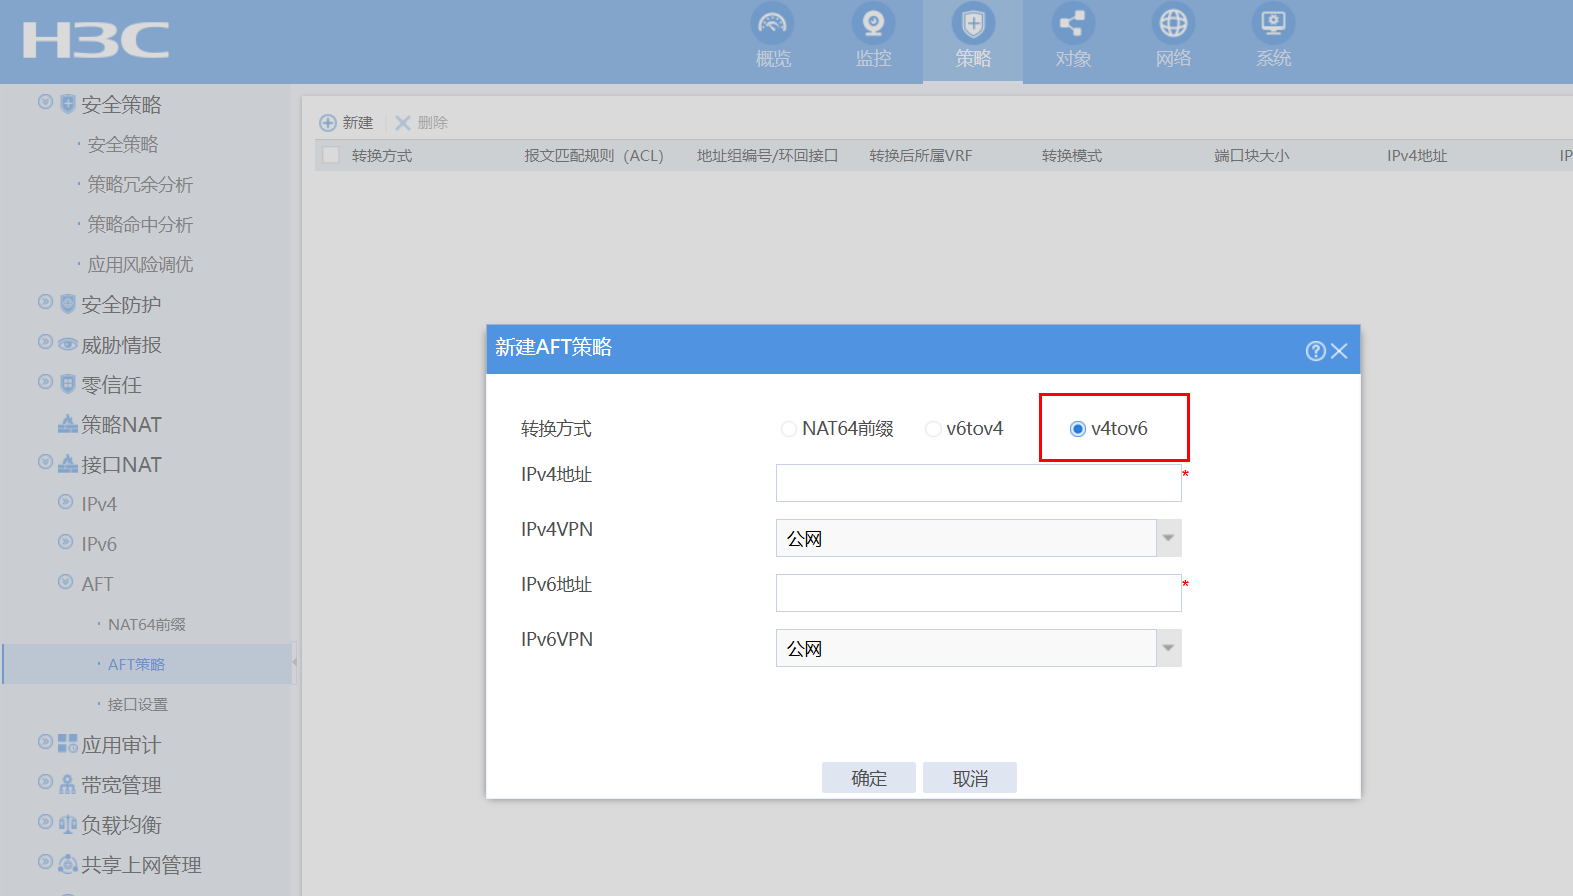Screen dimensions: 1573x896
Task: Click the sidebar collapse handle
Action: click(294, 662)
